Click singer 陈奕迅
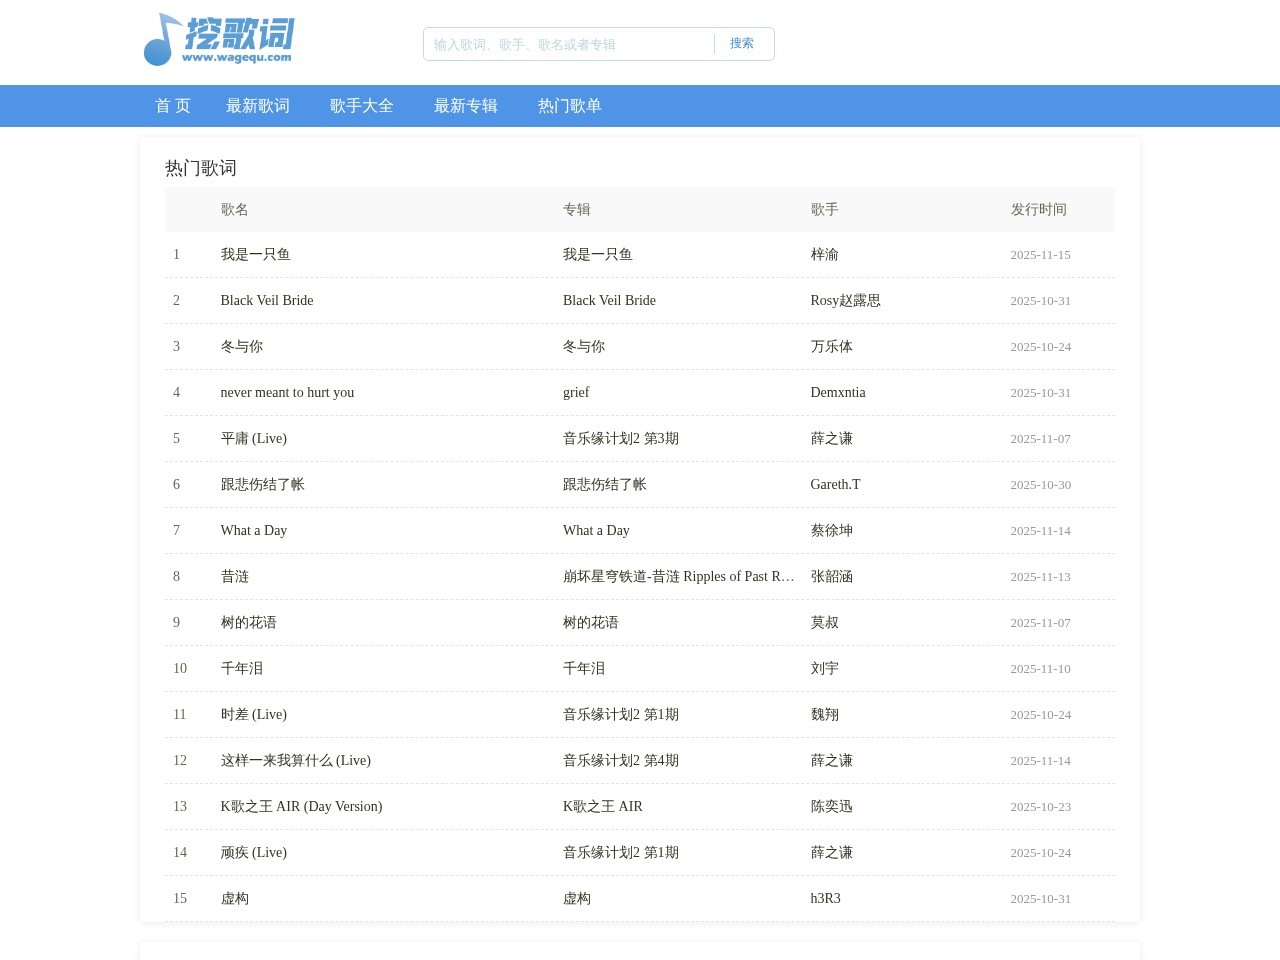This screenshot has width=1280, height=960. 831,807
